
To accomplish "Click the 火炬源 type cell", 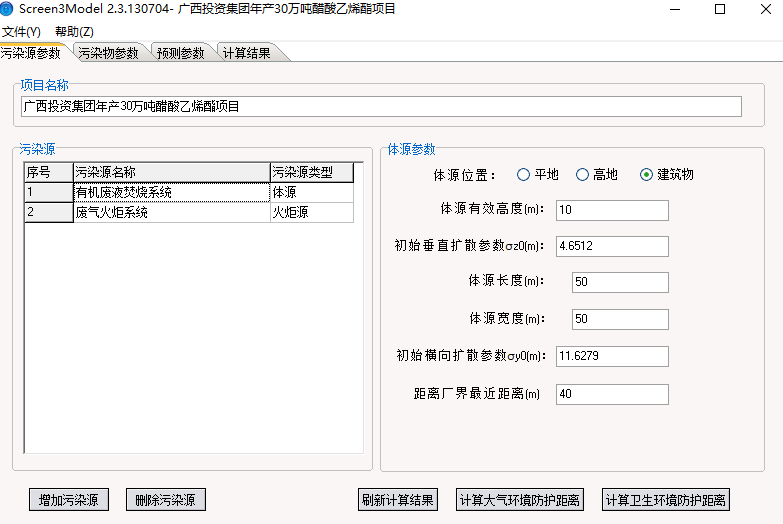I will click(312, 212).
